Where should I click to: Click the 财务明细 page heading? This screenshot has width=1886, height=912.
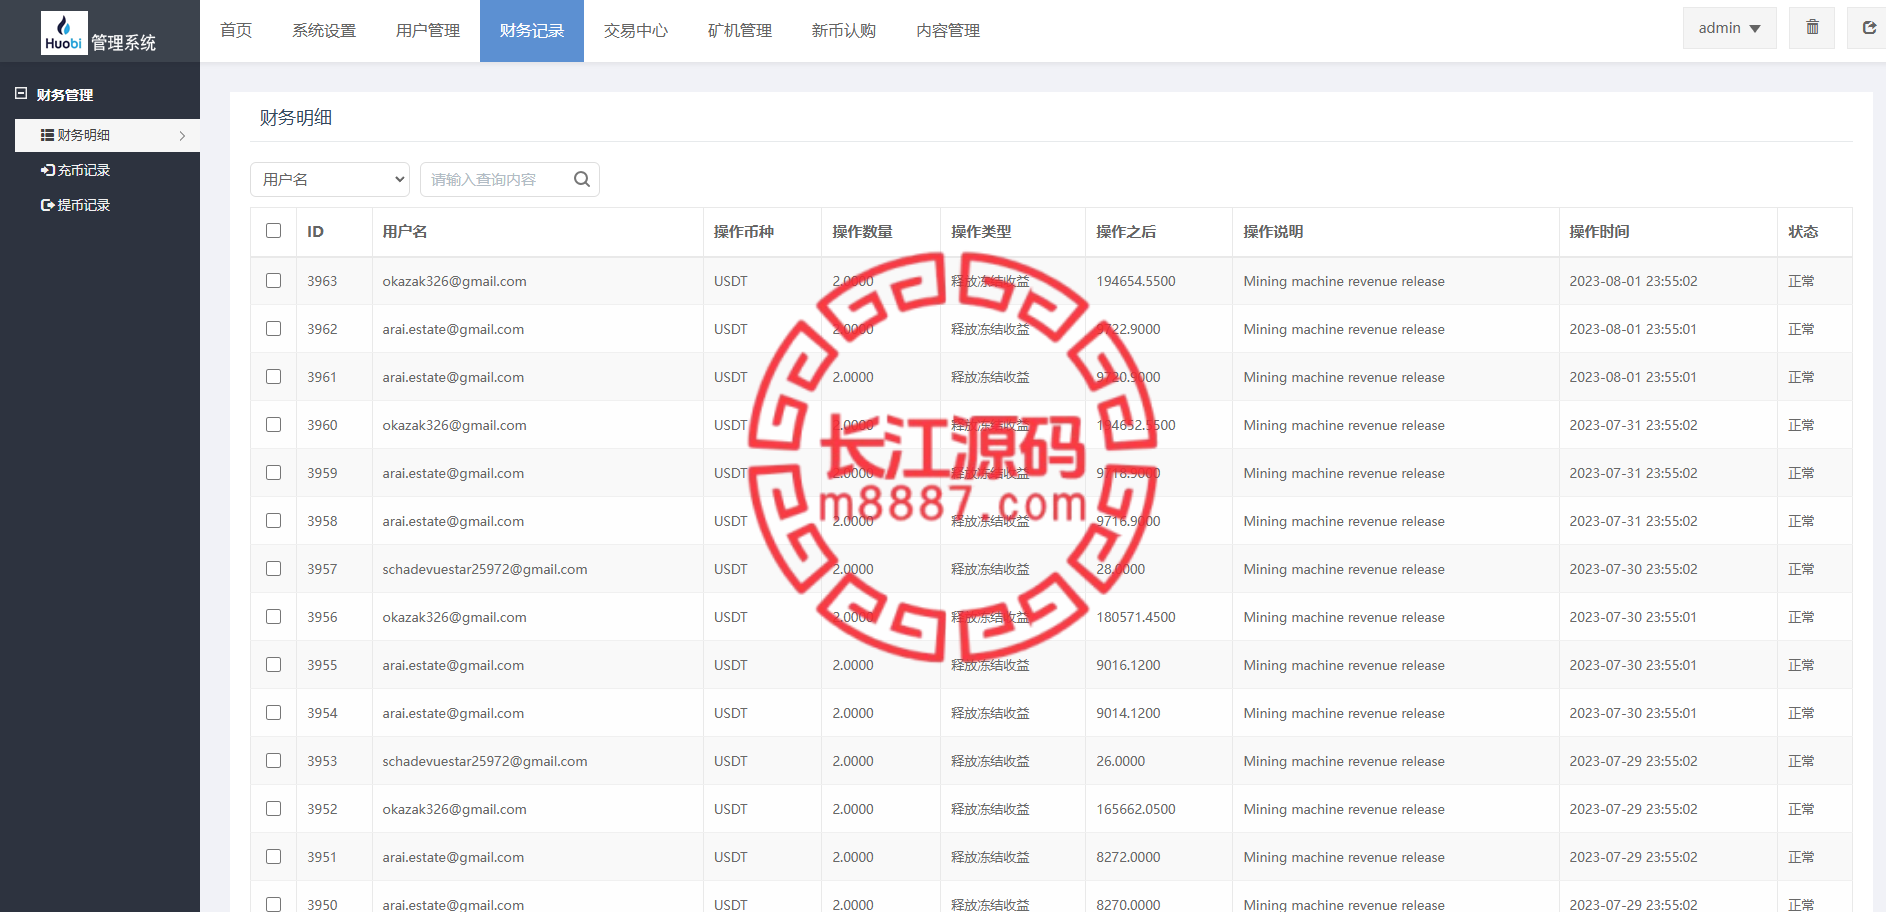coord(296,117)
